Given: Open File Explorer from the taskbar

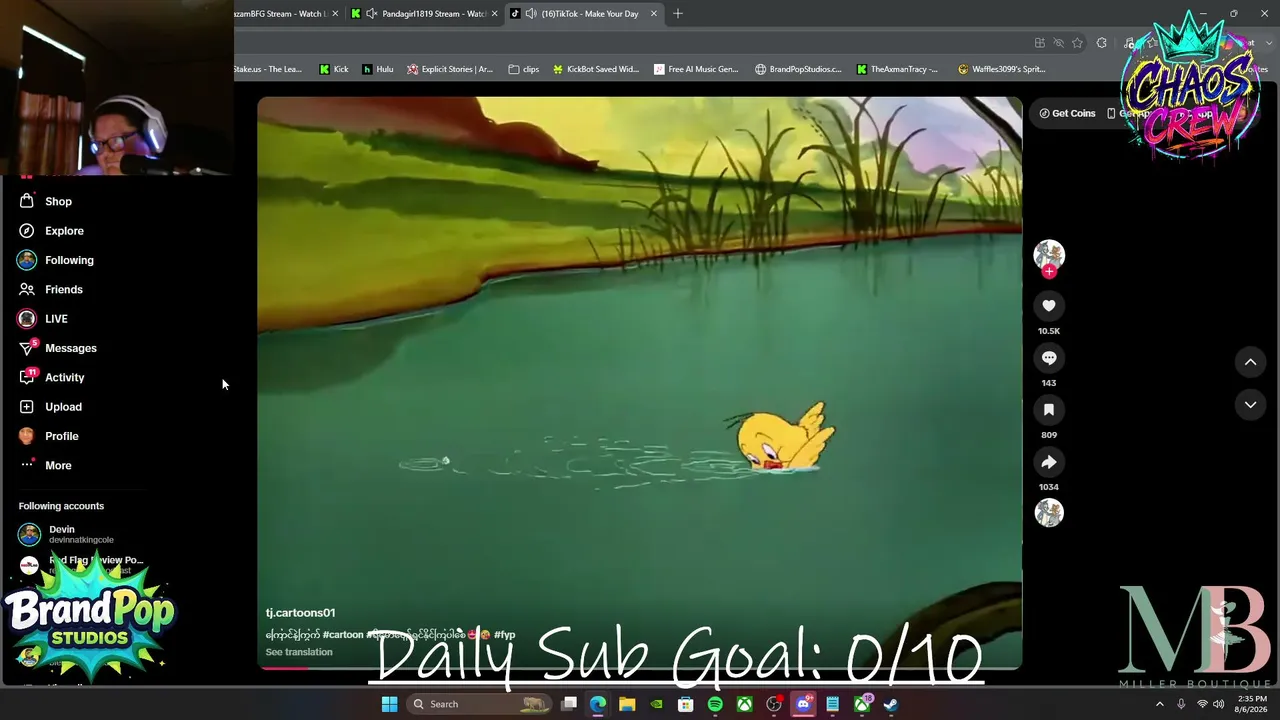Looking at the screenshot, I should pyautogui.click(x=627, y=704).
